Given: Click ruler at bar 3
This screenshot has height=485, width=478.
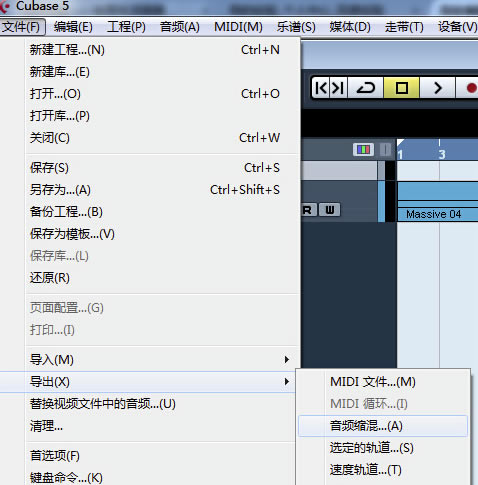Looking at the screenshot, I should 441,154.
